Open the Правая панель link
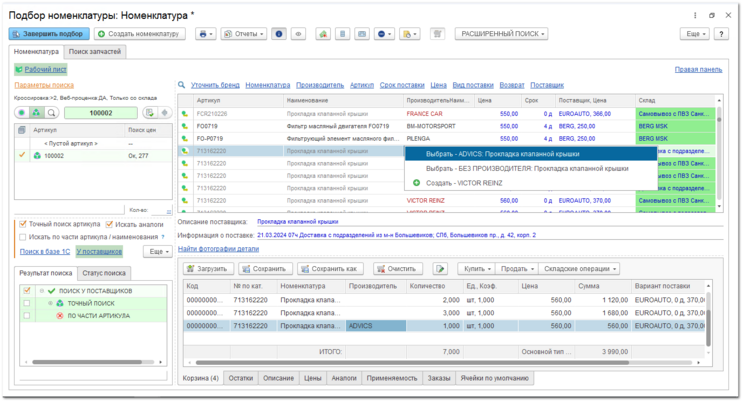This screenshot has width=743, height=402. tap(698, 70)
